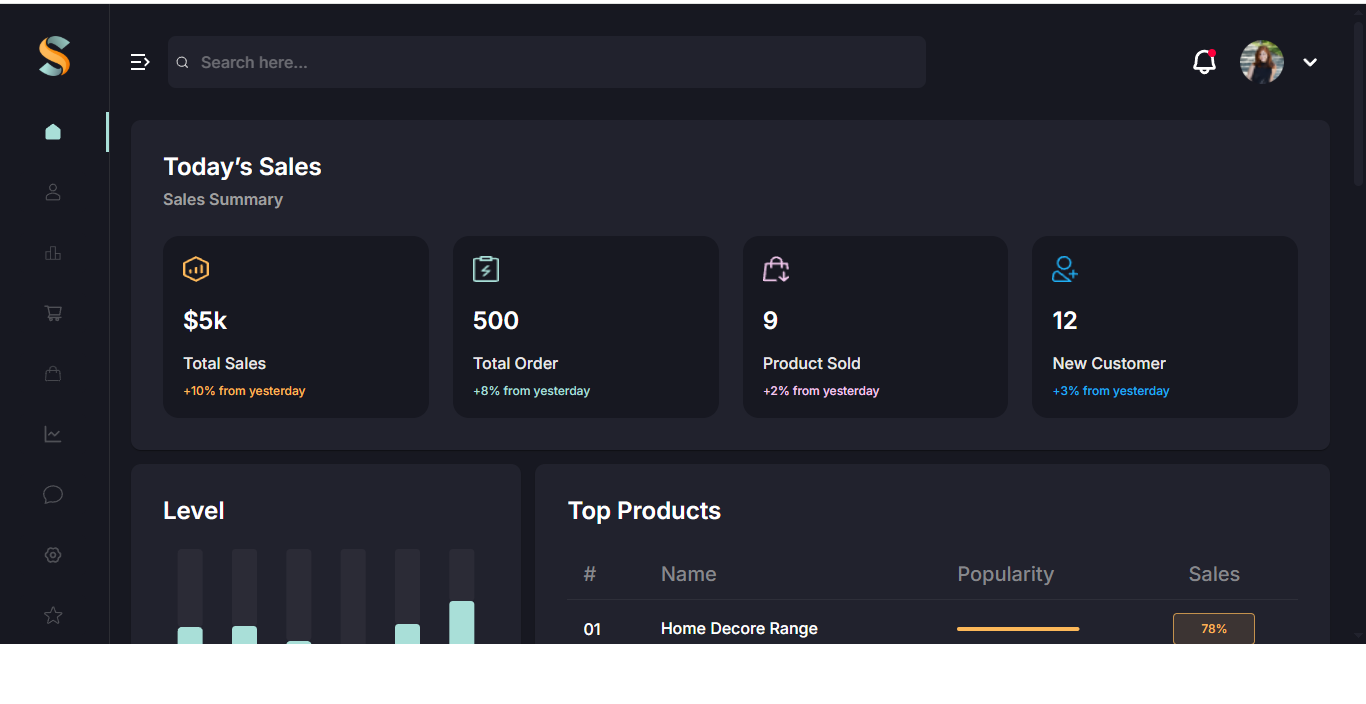The width and height of the screenshot is (1366, 704).
Task: Click the notification bell icon
Action: 1204,61
